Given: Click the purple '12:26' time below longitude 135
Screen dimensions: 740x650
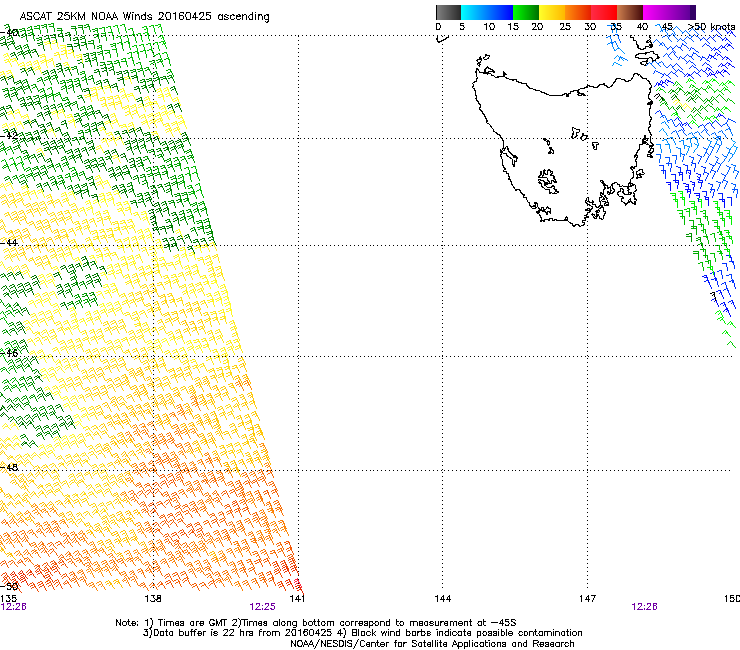Looking at the screenshot, I should coord(13,607).
